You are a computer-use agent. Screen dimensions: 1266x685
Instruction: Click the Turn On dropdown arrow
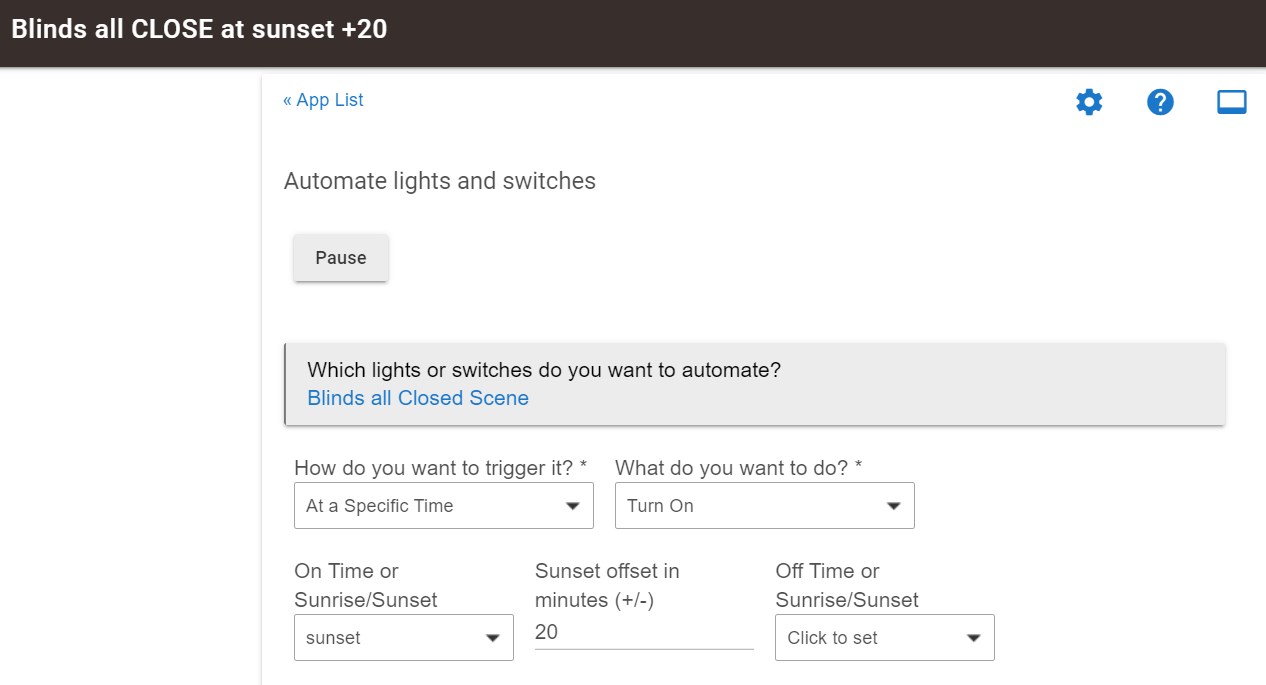pos(894,506)
